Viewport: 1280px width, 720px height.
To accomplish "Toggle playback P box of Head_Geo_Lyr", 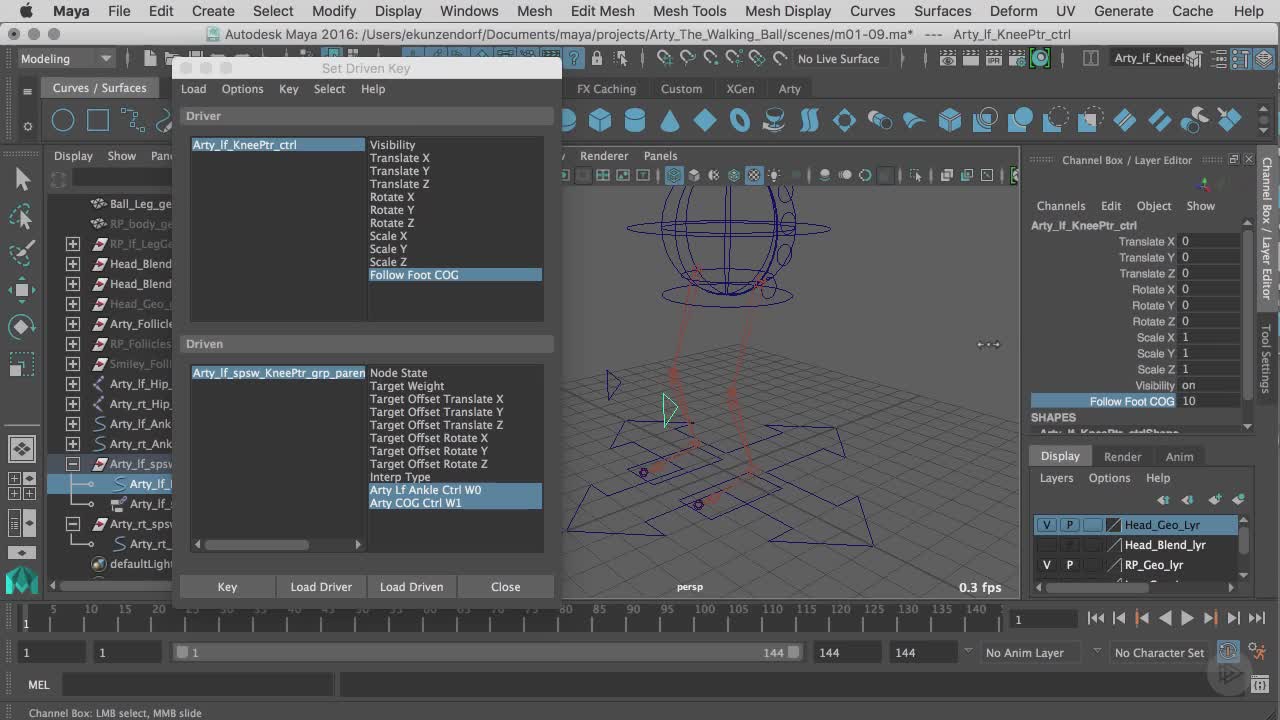I will tap(1069, 525).
